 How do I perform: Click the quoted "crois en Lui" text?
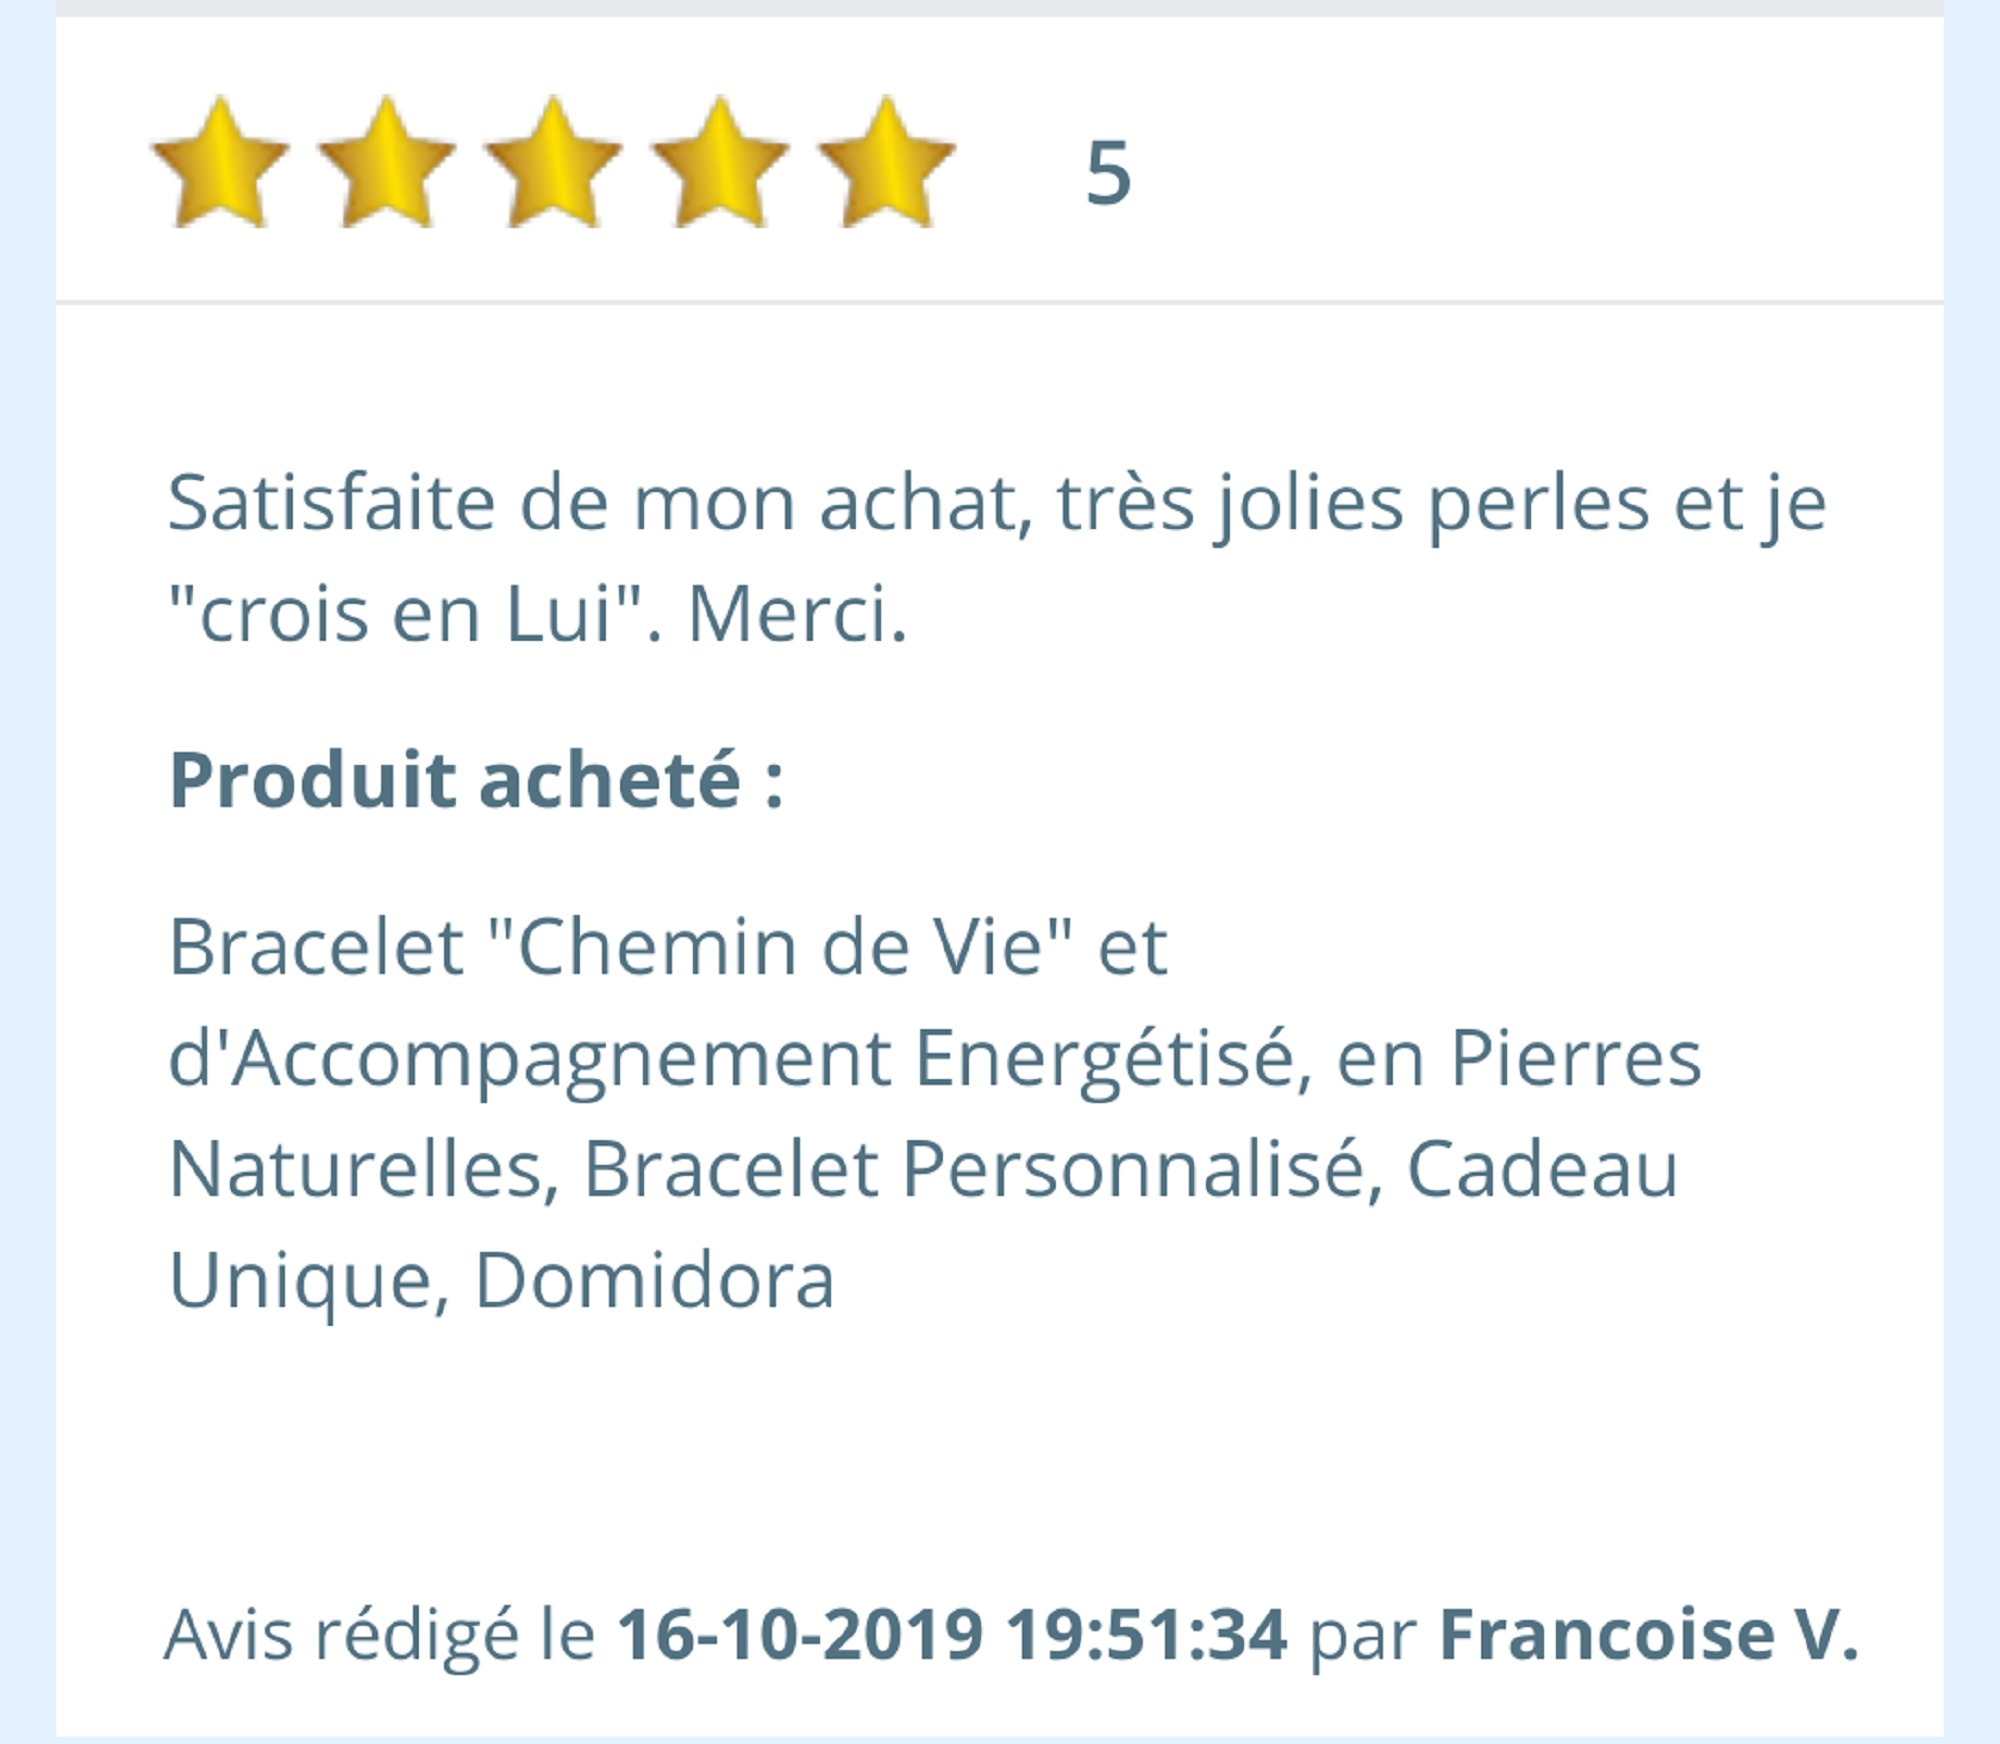click(x=405, y=613)
